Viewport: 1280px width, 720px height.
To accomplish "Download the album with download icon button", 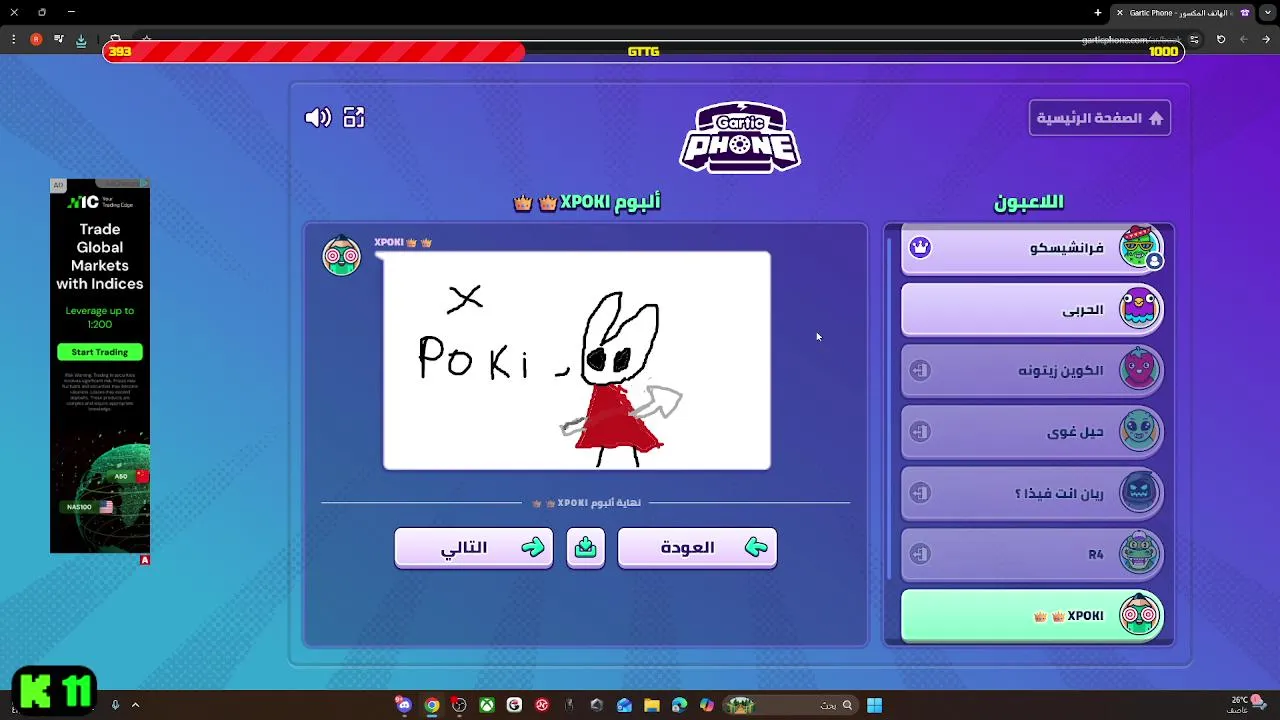I will (x=586, y=547).
